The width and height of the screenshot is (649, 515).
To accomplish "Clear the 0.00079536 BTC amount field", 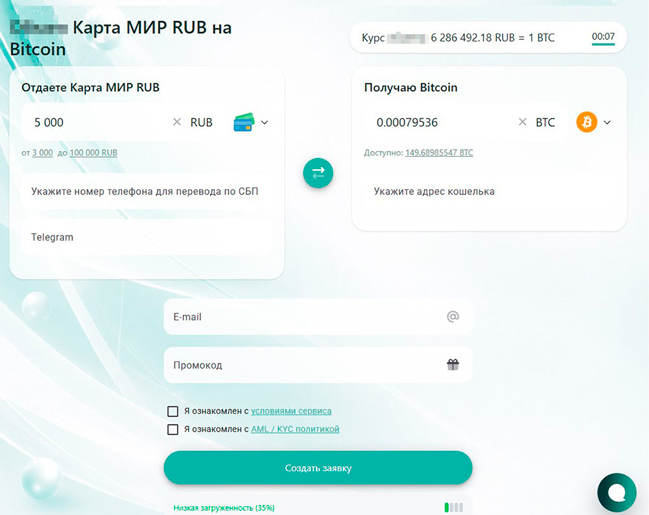I will point(522,122).
